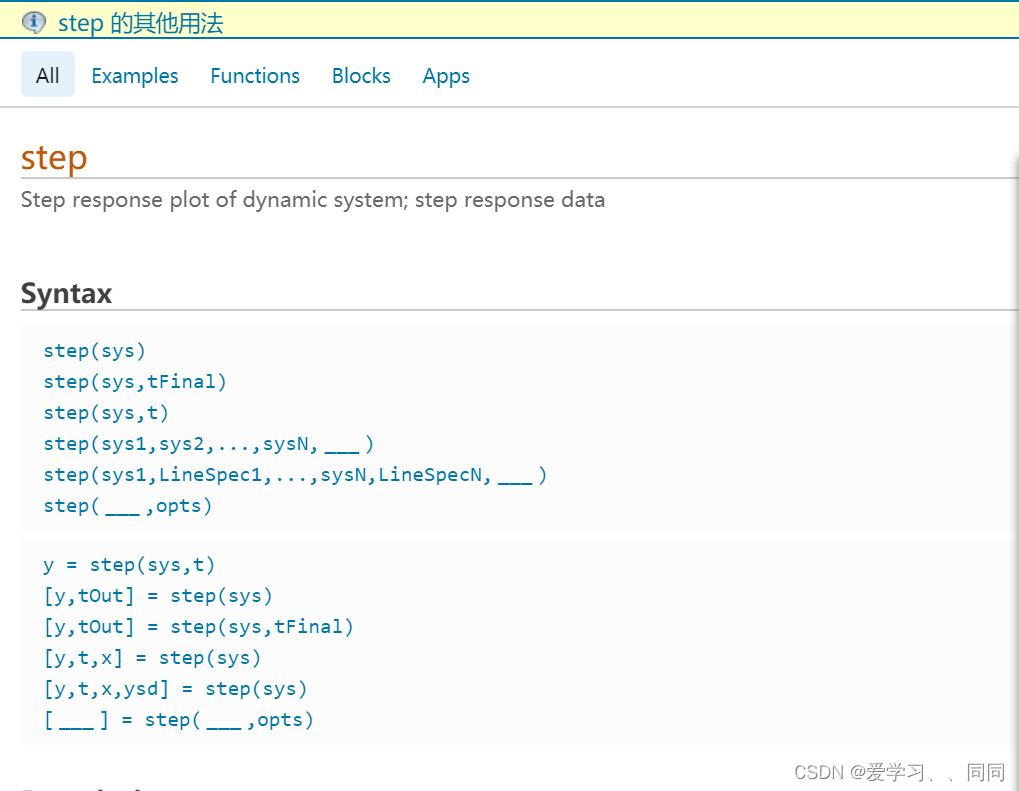This screenshot has height=791, width=1019.
Task: Click the step(sys,tFinal) syntax link
Action: point(135,382)
